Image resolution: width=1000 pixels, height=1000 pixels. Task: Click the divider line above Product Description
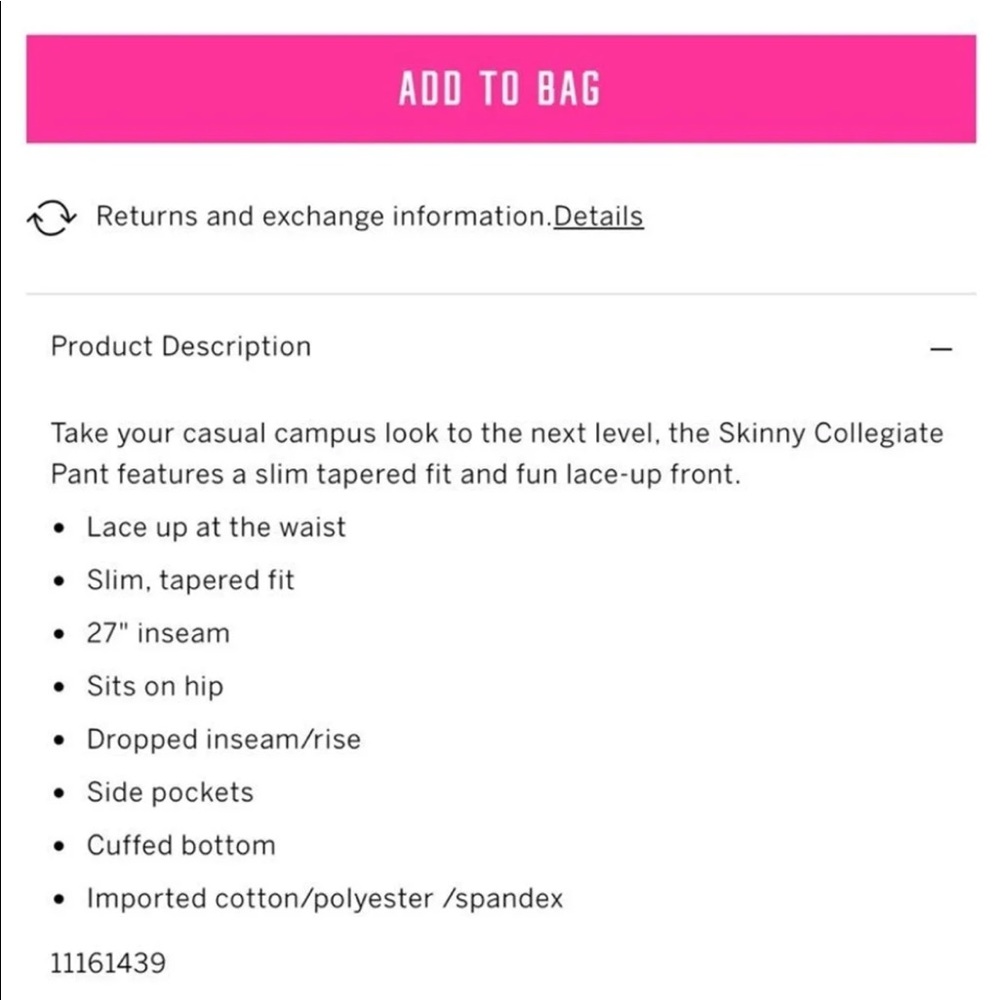coord(500,294)
